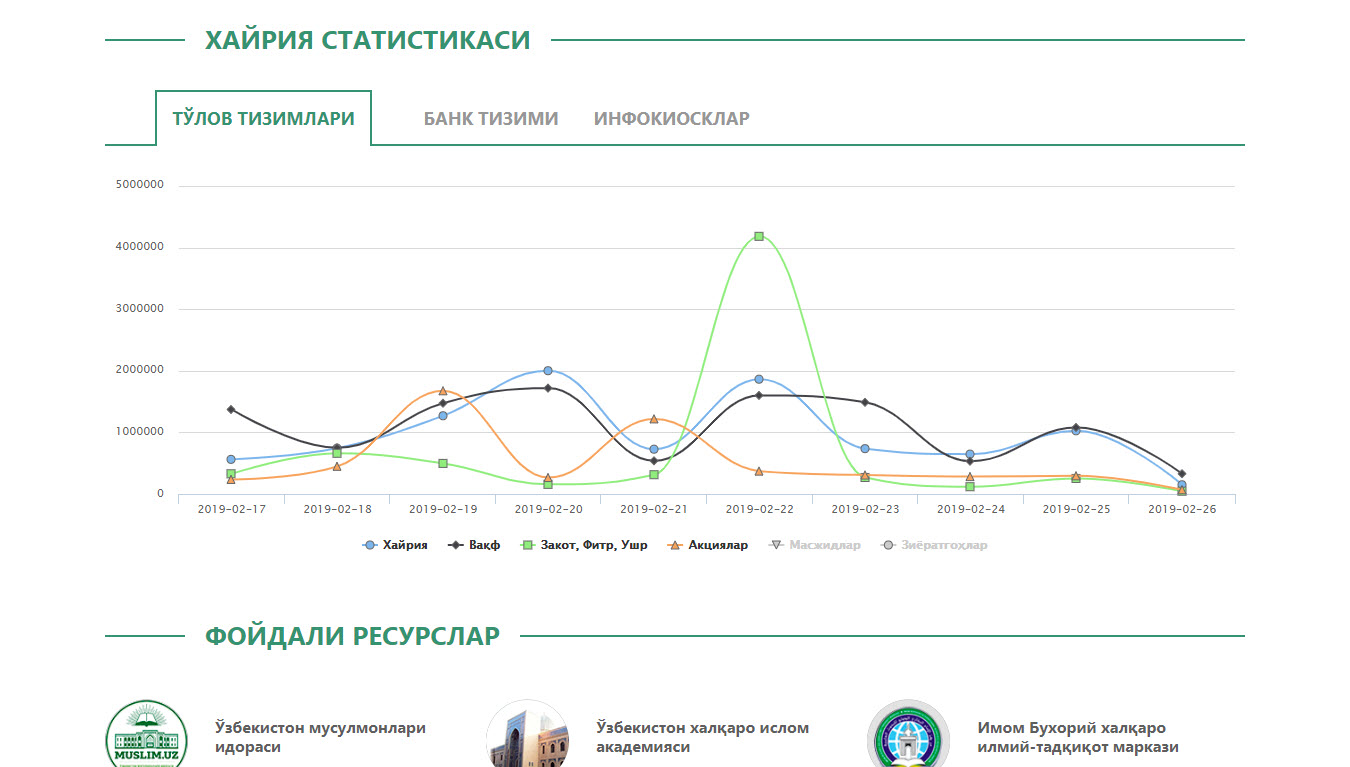Screen dimensions: 1350x767
Task: Click the y-axis value 2000000
Action: (140, 370)
